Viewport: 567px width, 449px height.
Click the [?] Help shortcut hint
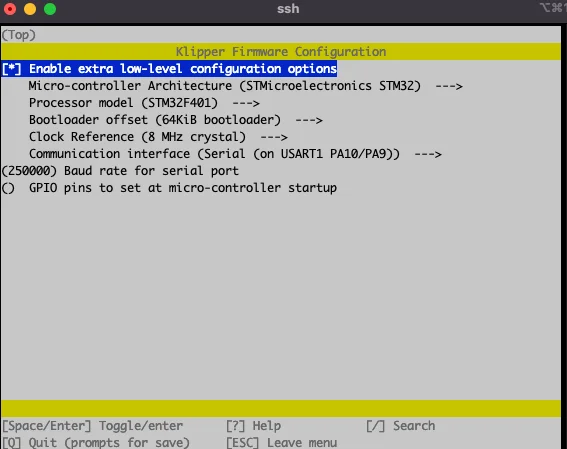click(x=253, y=426)
